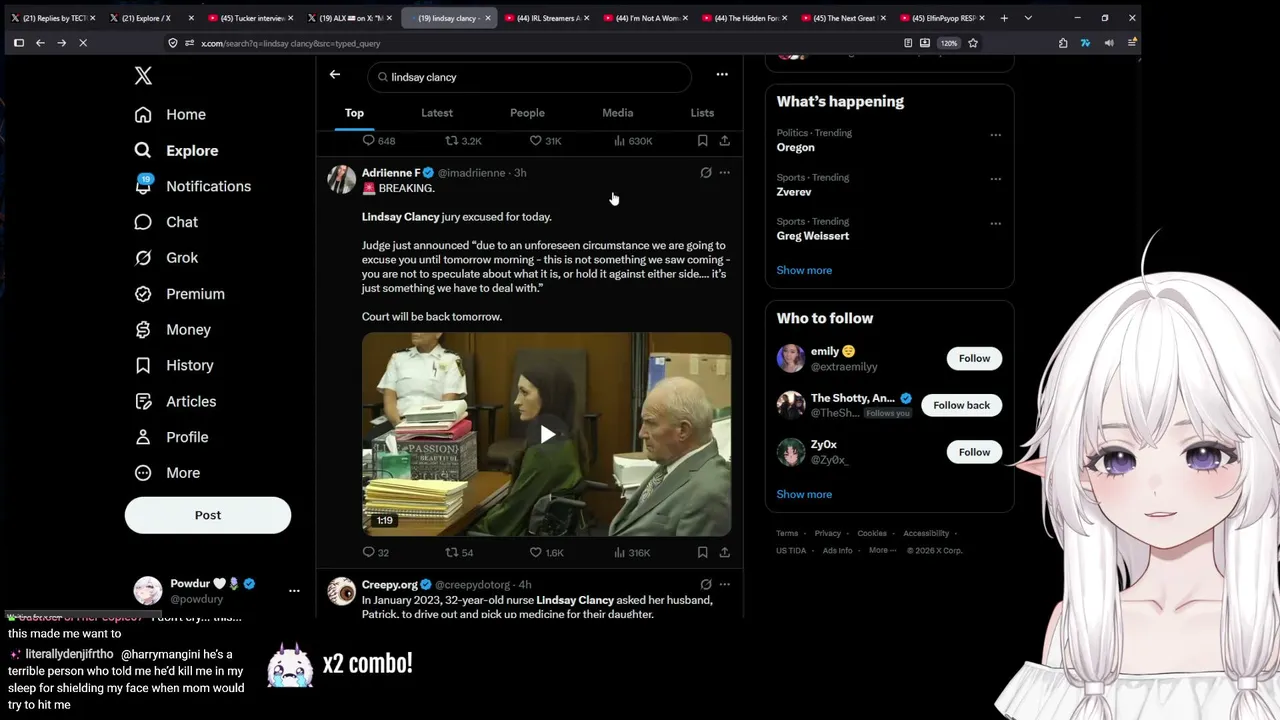The image size is (1280, 720).
Task: Open Adrienne F's profile avatar
Action: coord(342,180)
